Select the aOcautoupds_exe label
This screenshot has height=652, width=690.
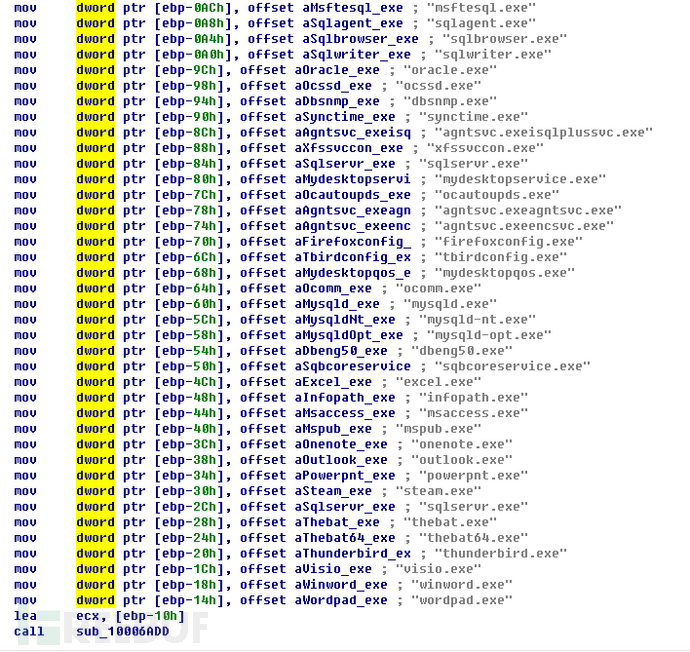point(352,195)
